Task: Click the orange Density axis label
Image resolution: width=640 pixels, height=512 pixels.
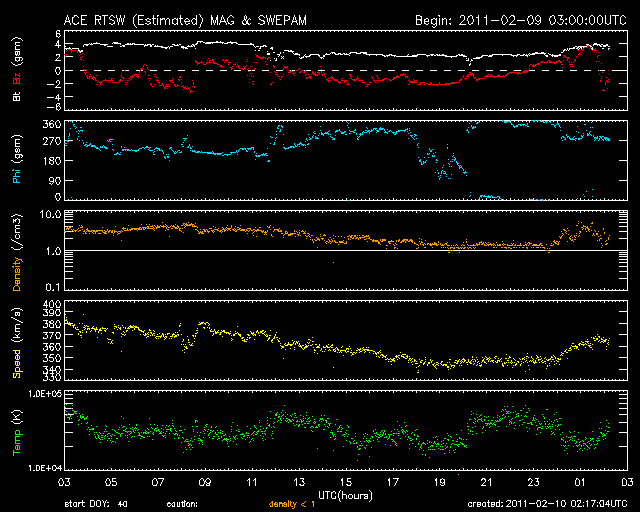Action: pyautogui.click(x=17, y=253)
